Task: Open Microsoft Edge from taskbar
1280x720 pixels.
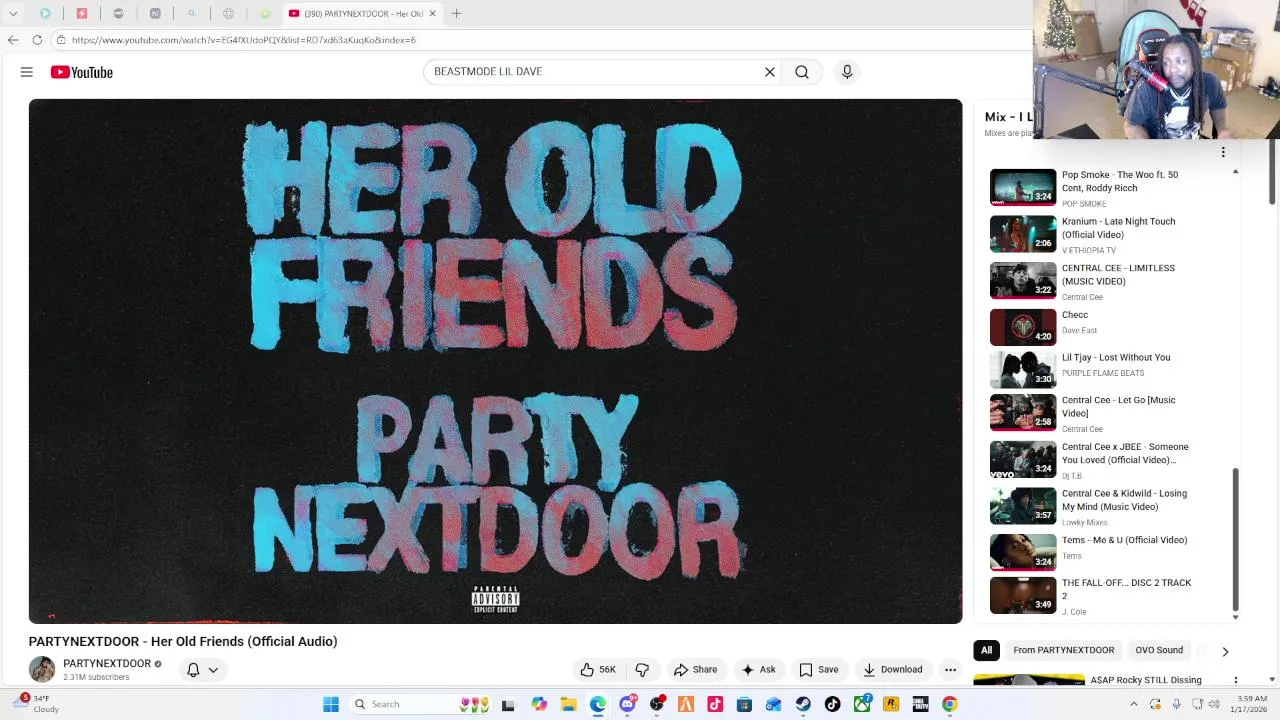Action: click(x=597, y=704)
